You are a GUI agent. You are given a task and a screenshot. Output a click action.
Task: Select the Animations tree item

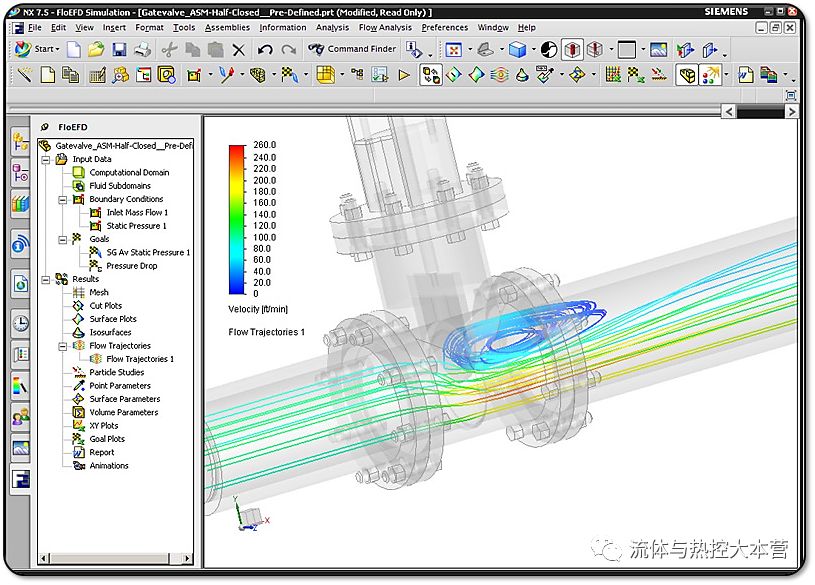pos(108,466)
